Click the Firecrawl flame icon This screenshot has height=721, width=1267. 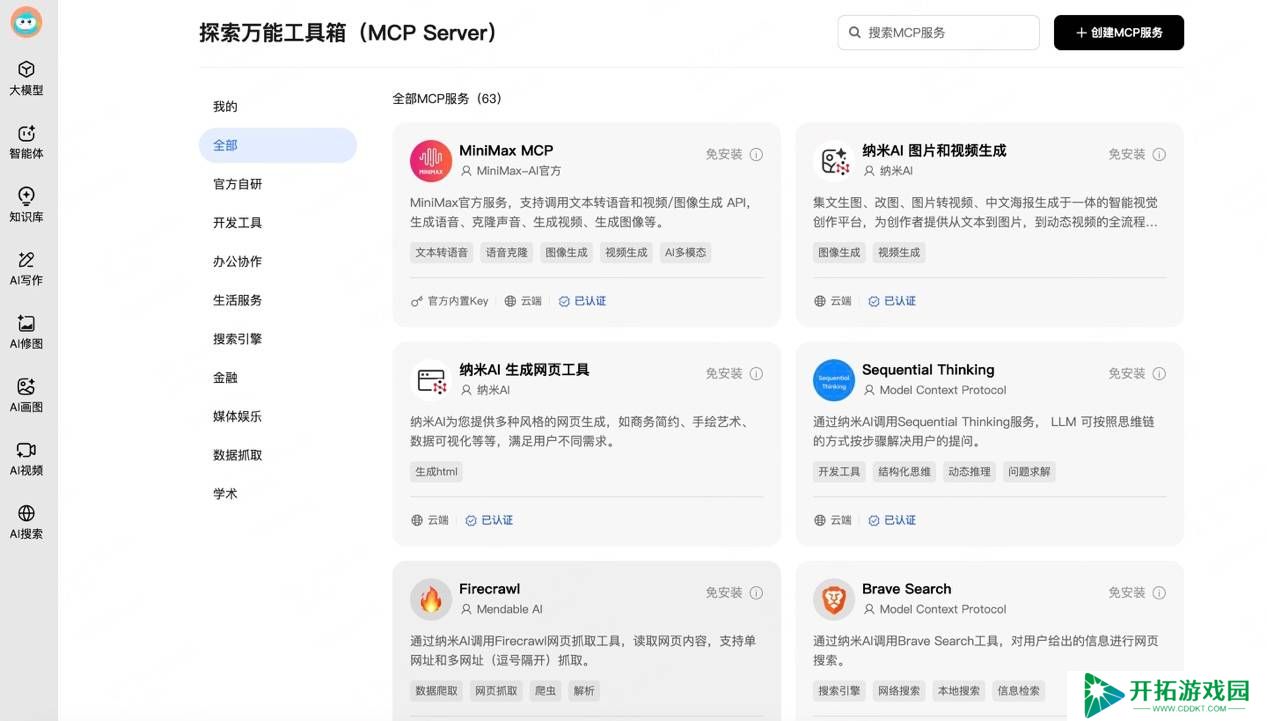[431, 599]
